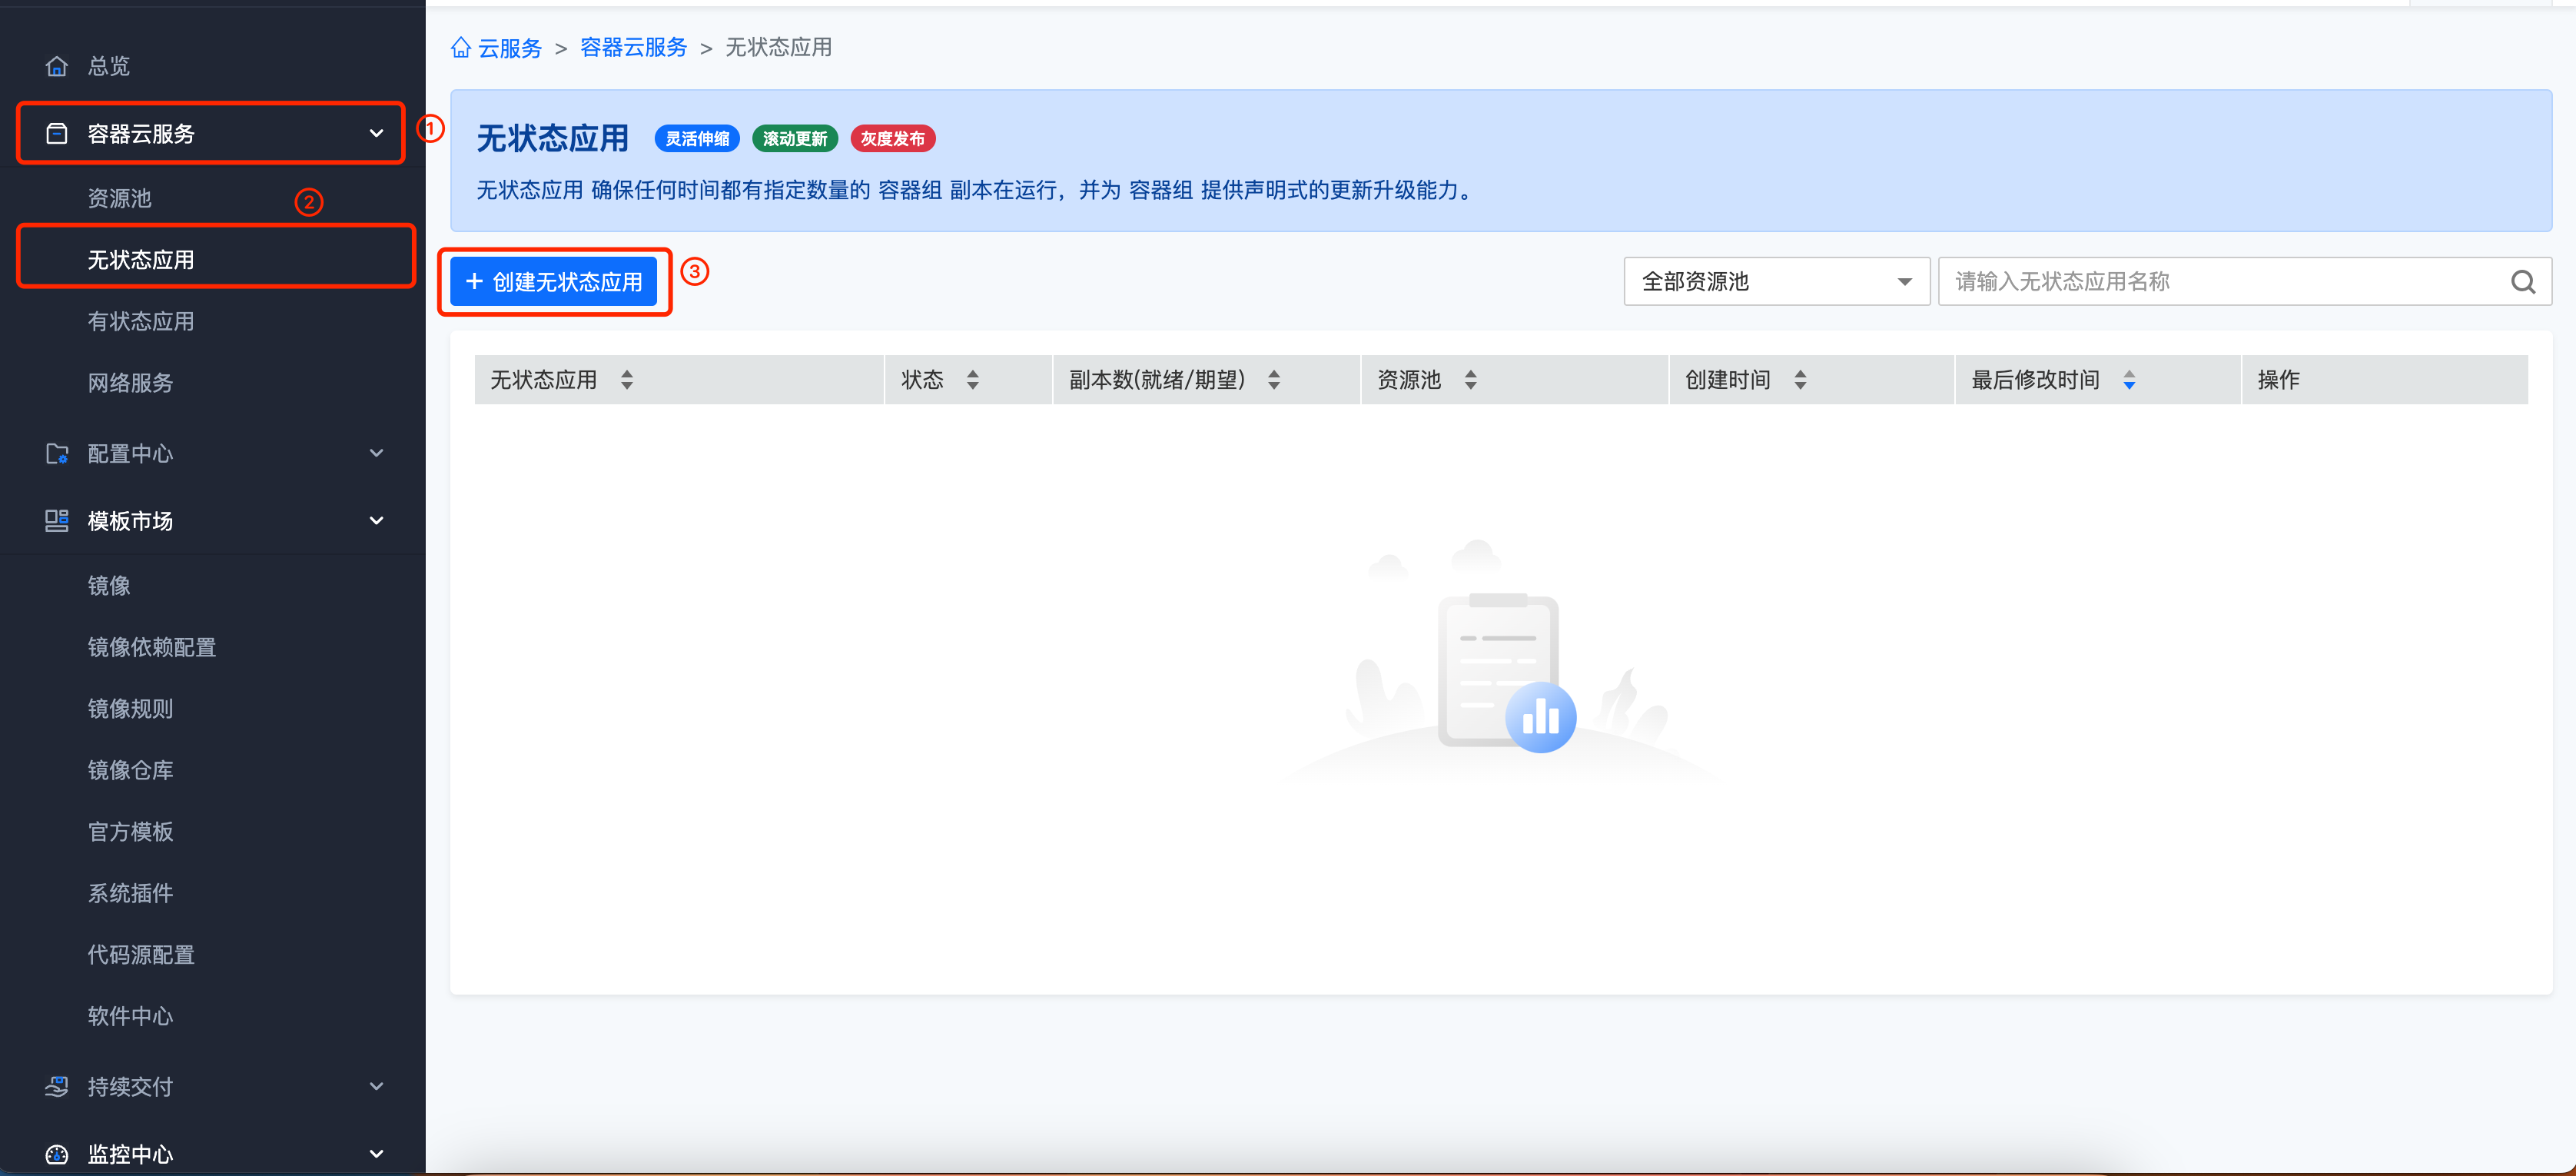Sort by 资源池 column arrows
Image resolution: width=2576 pixels, height=1176 pixels.
1471,380
